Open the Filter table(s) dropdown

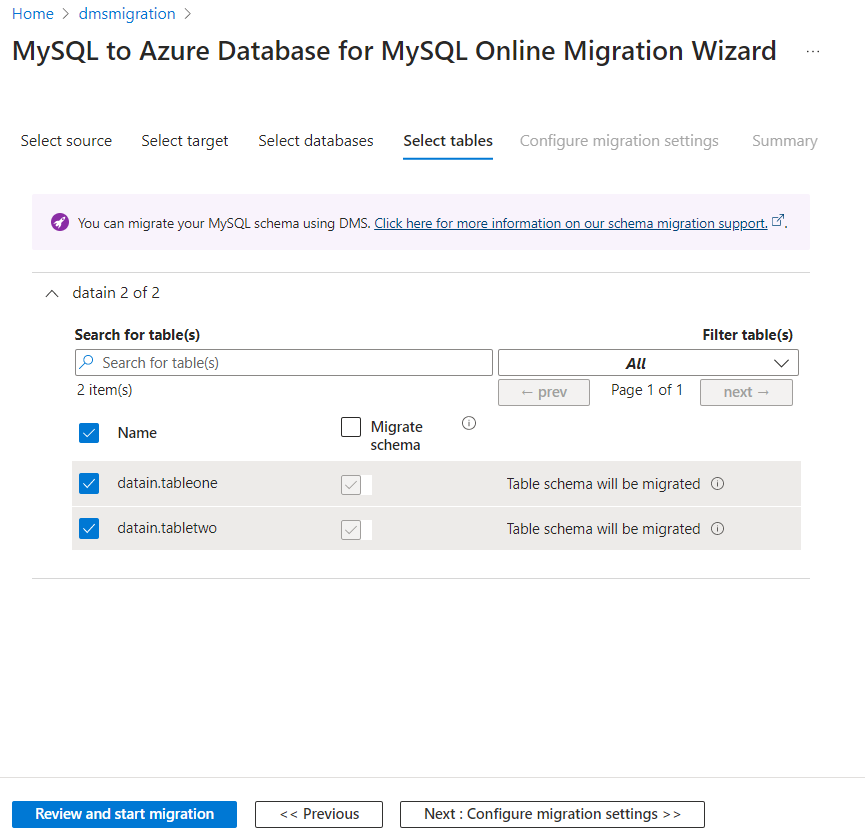[648, 363]
